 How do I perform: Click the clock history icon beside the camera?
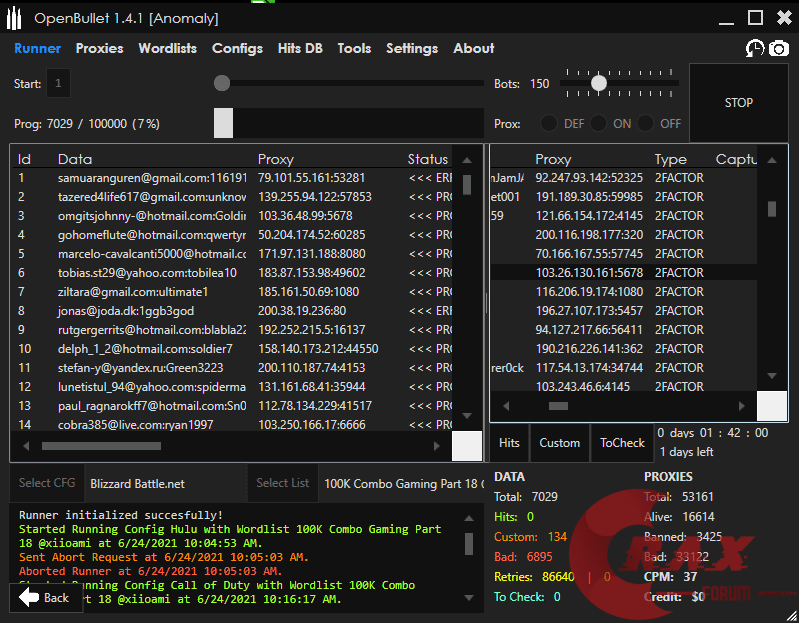click(755, 48)
